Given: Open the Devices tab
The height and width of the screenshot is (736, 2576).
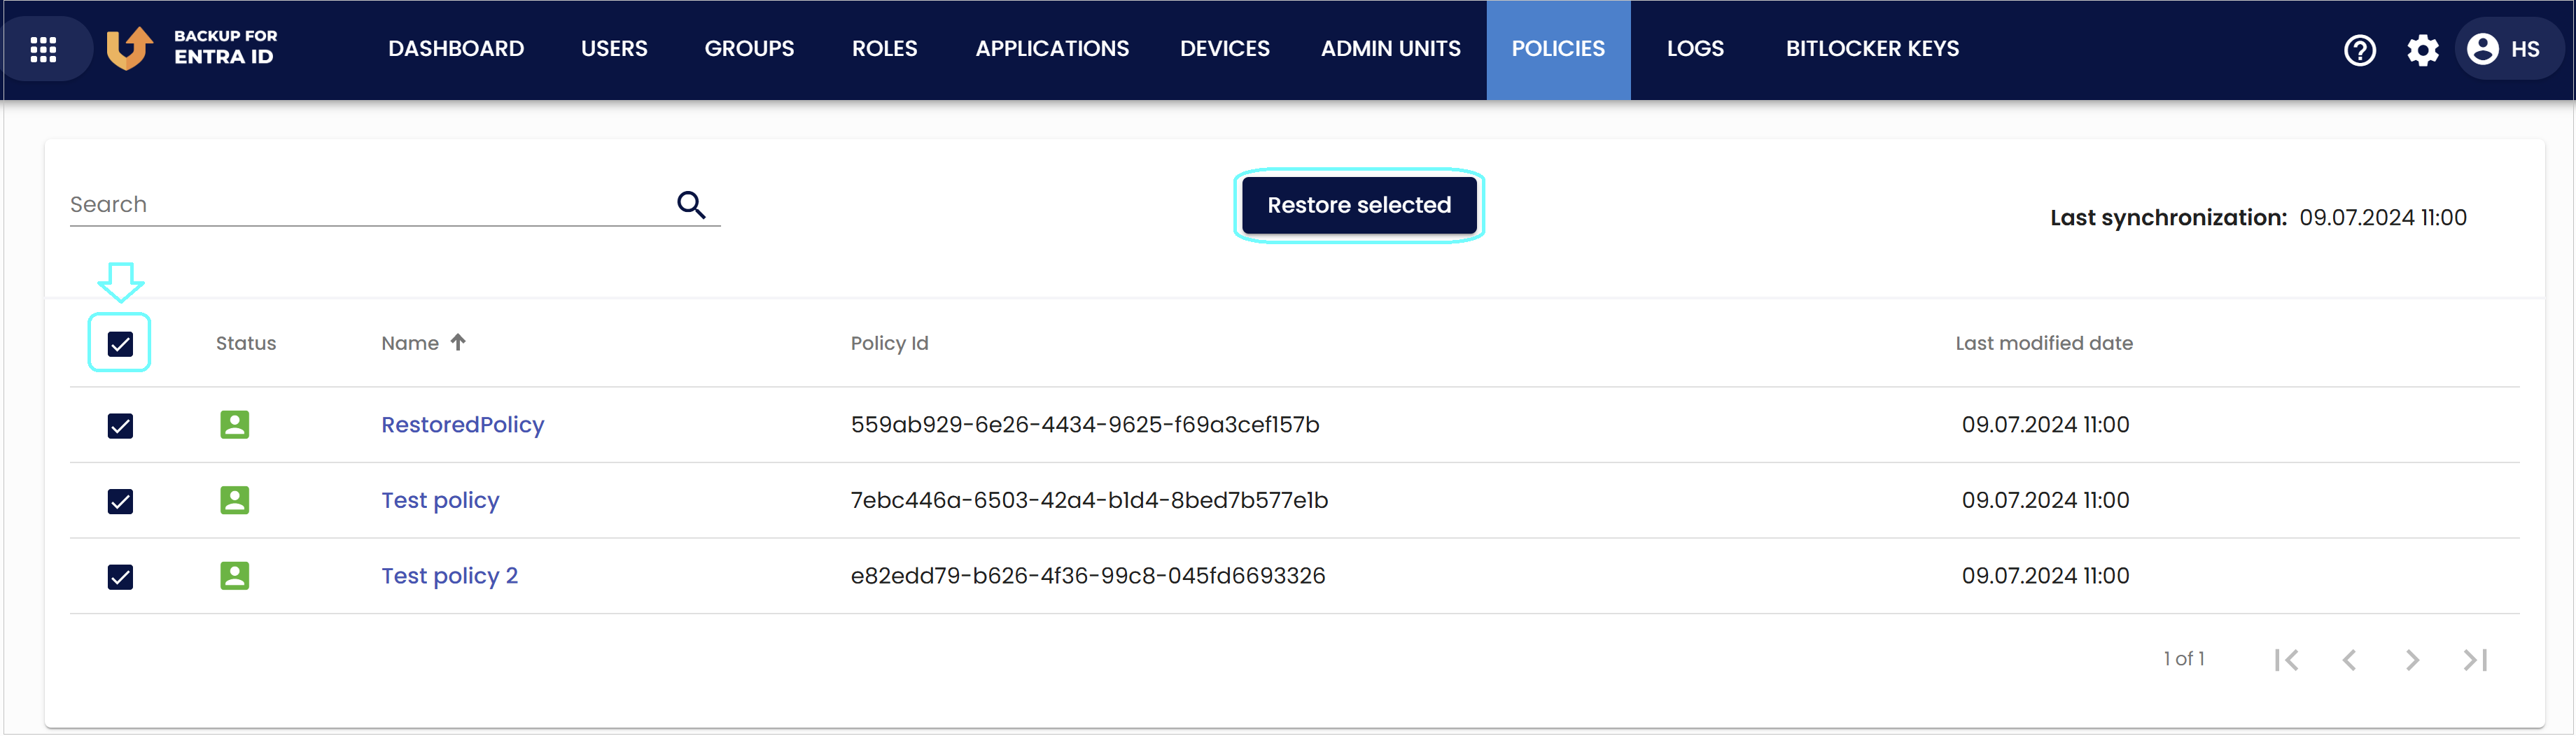Looking at the screenshot, I should 1224,49.
